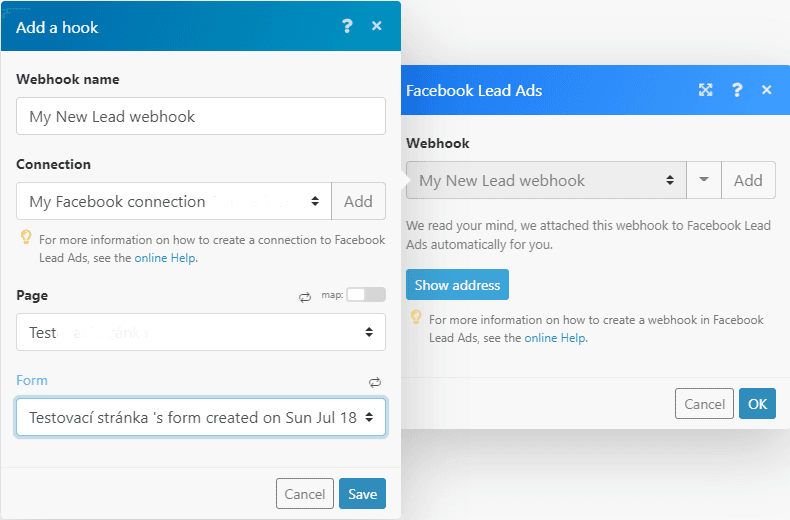Open the Form selection dropdown
Image resolution: width=790 pixels, height=520 pixels.
(x=201, y=417)
